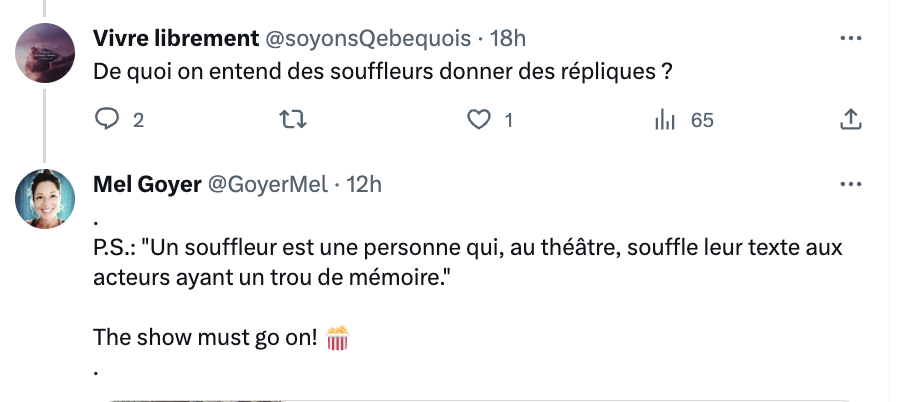Retweet the post about souffleurs
The height and width of the screenshot is (402, 906).
(293, 120)
